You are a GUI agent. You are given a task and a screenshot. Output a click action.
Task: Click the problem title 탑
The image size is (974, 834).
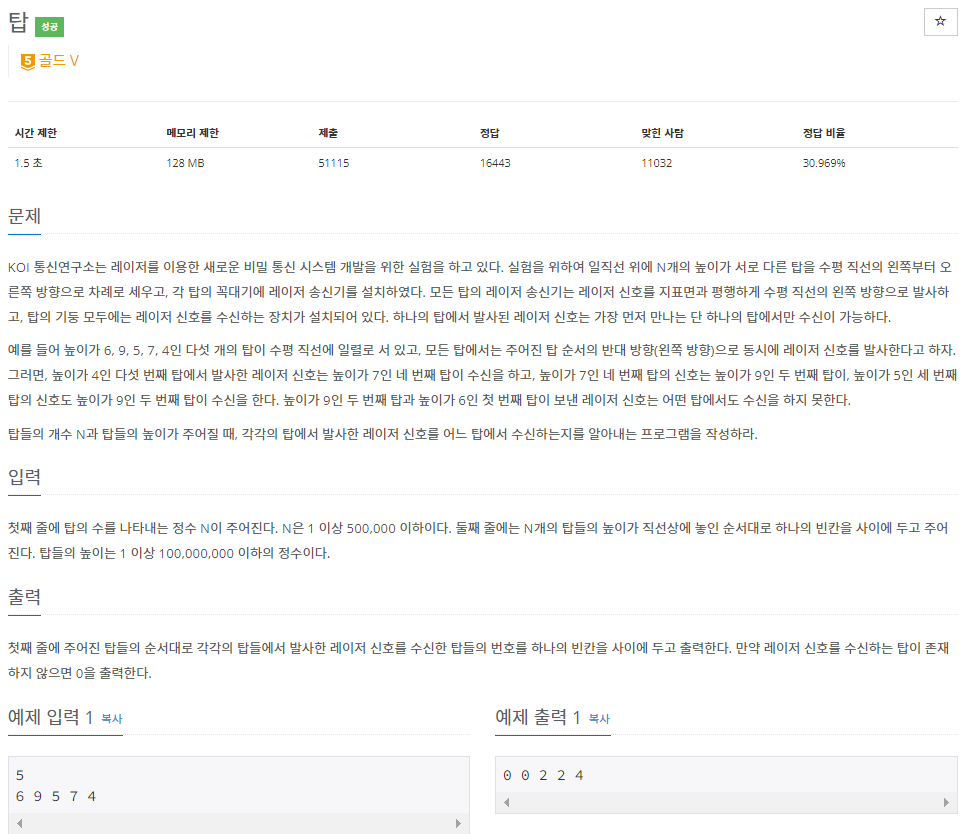click(18, 23)
